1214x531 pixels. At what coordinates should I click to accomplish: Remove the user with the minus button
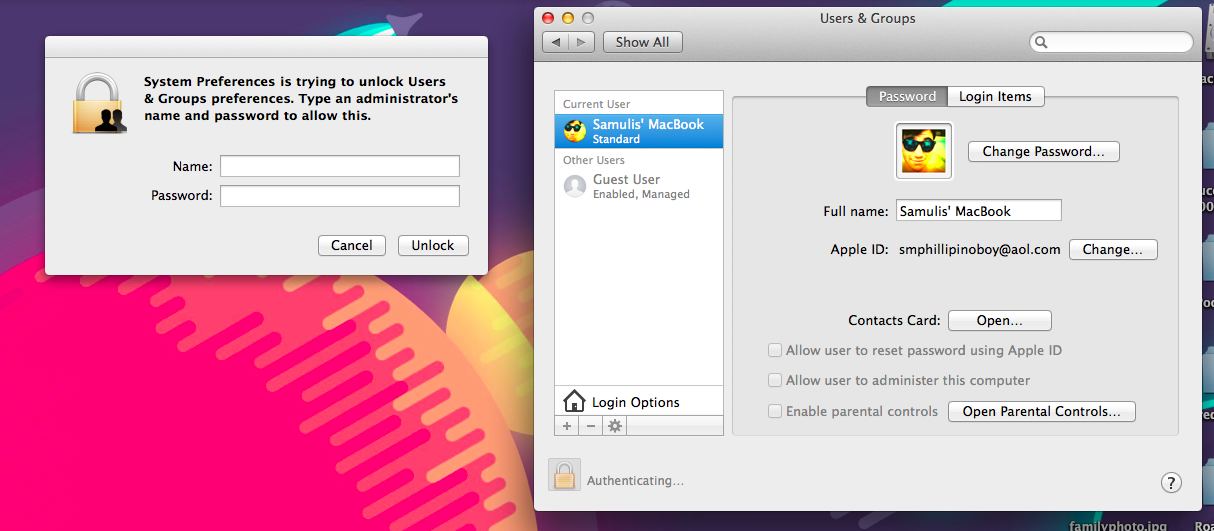(591, 426)
